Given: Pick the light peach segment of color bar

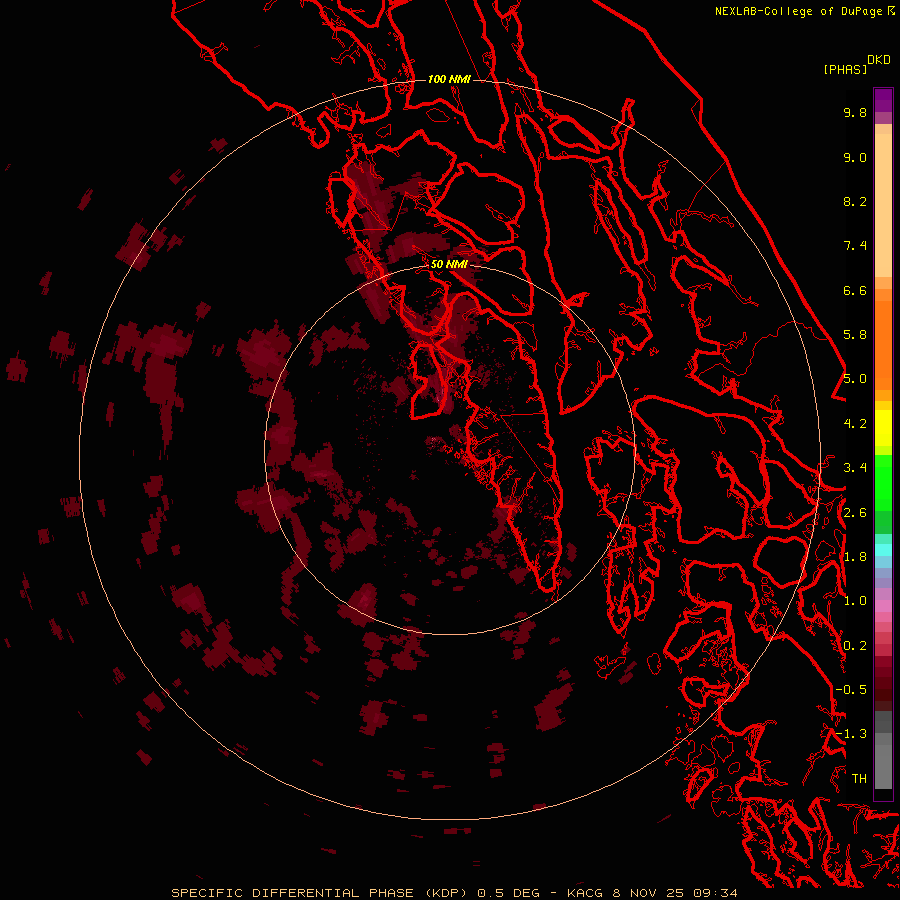Looking at the screenshot, I should [x=883, y=205].
